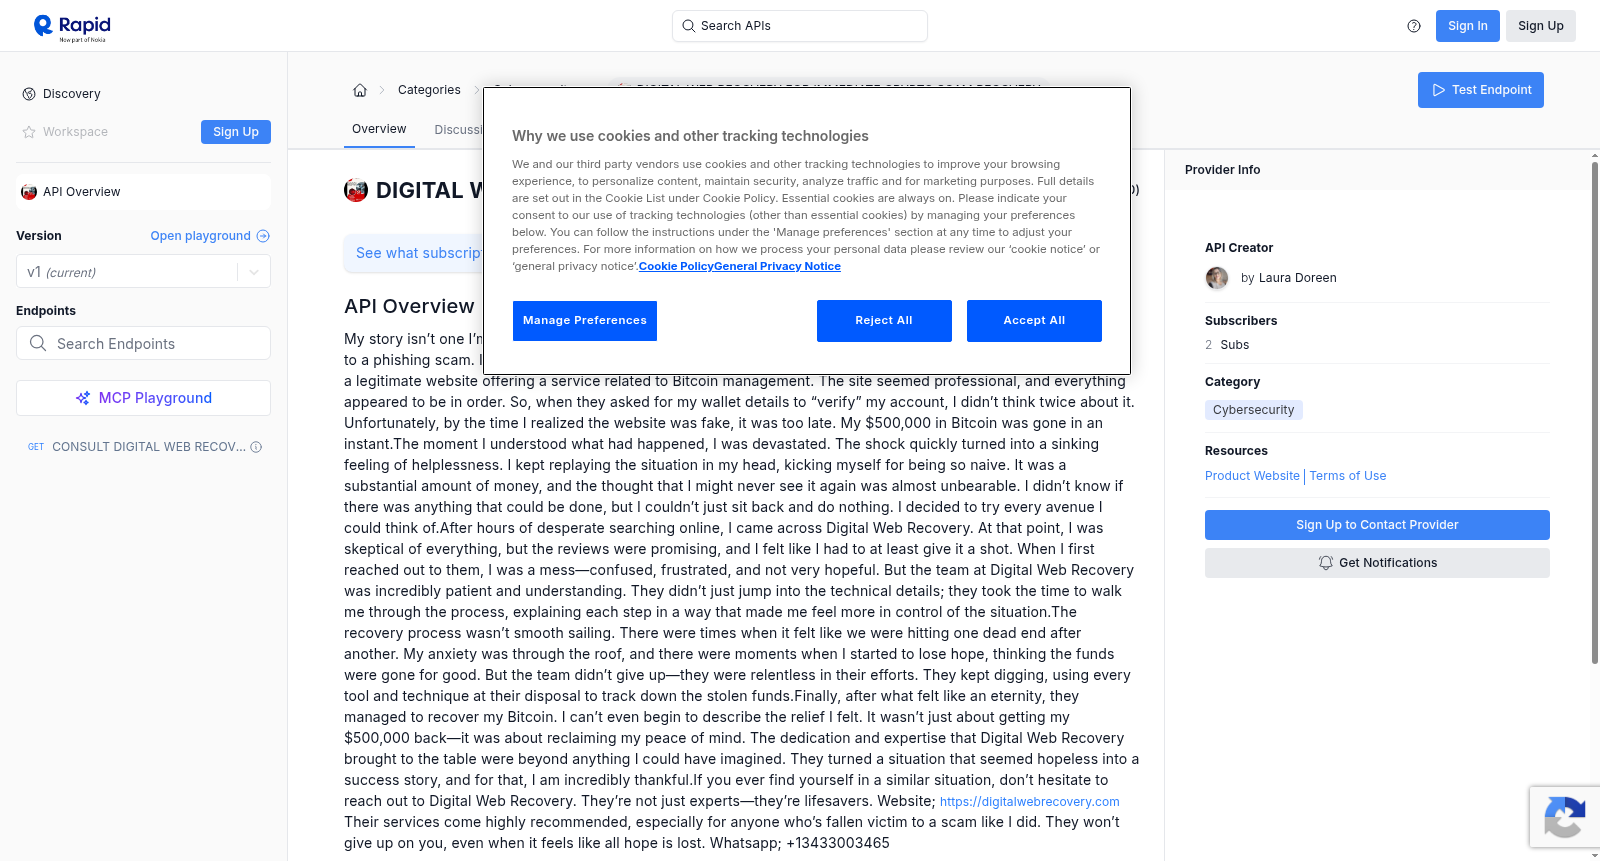This screenshot has height=861, width=1600.
Task: Click the page vertical scrollbar
Action: click(x=1595, y=412)
